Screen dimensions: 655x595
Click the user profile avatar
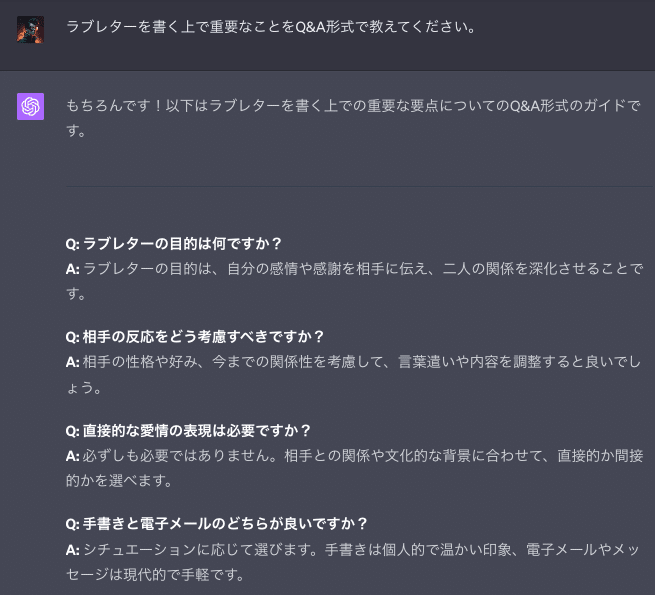[x=30, y=28]
